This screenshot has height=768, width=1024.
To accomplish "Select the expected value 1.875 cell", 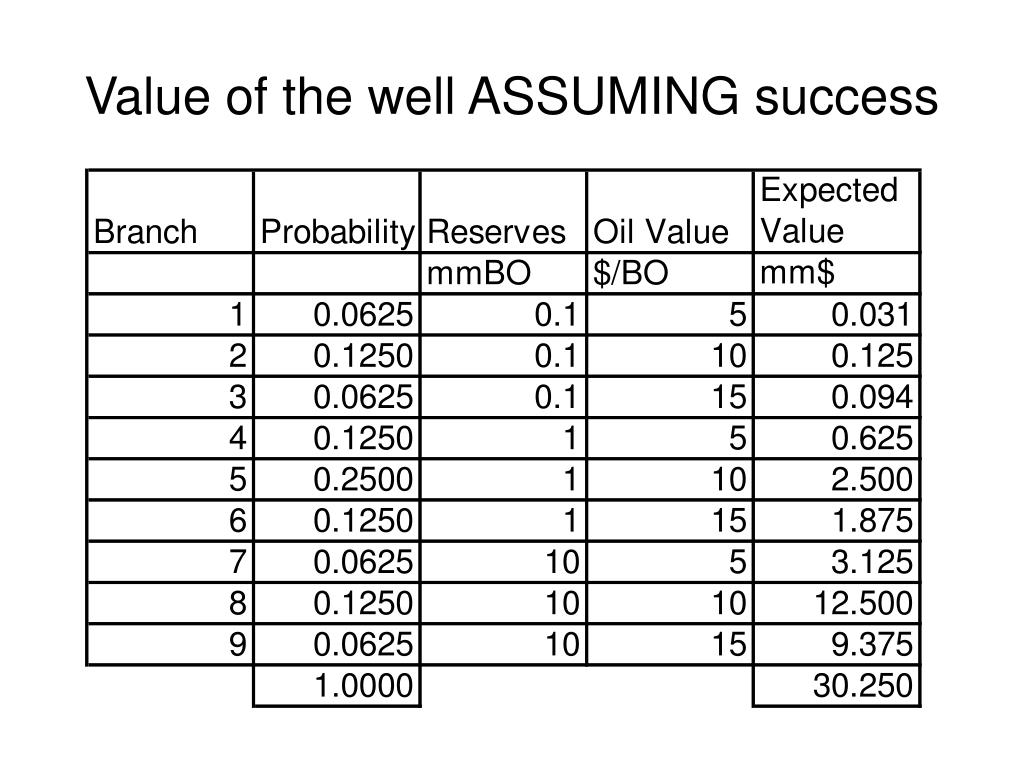I will tap(837, 521).
